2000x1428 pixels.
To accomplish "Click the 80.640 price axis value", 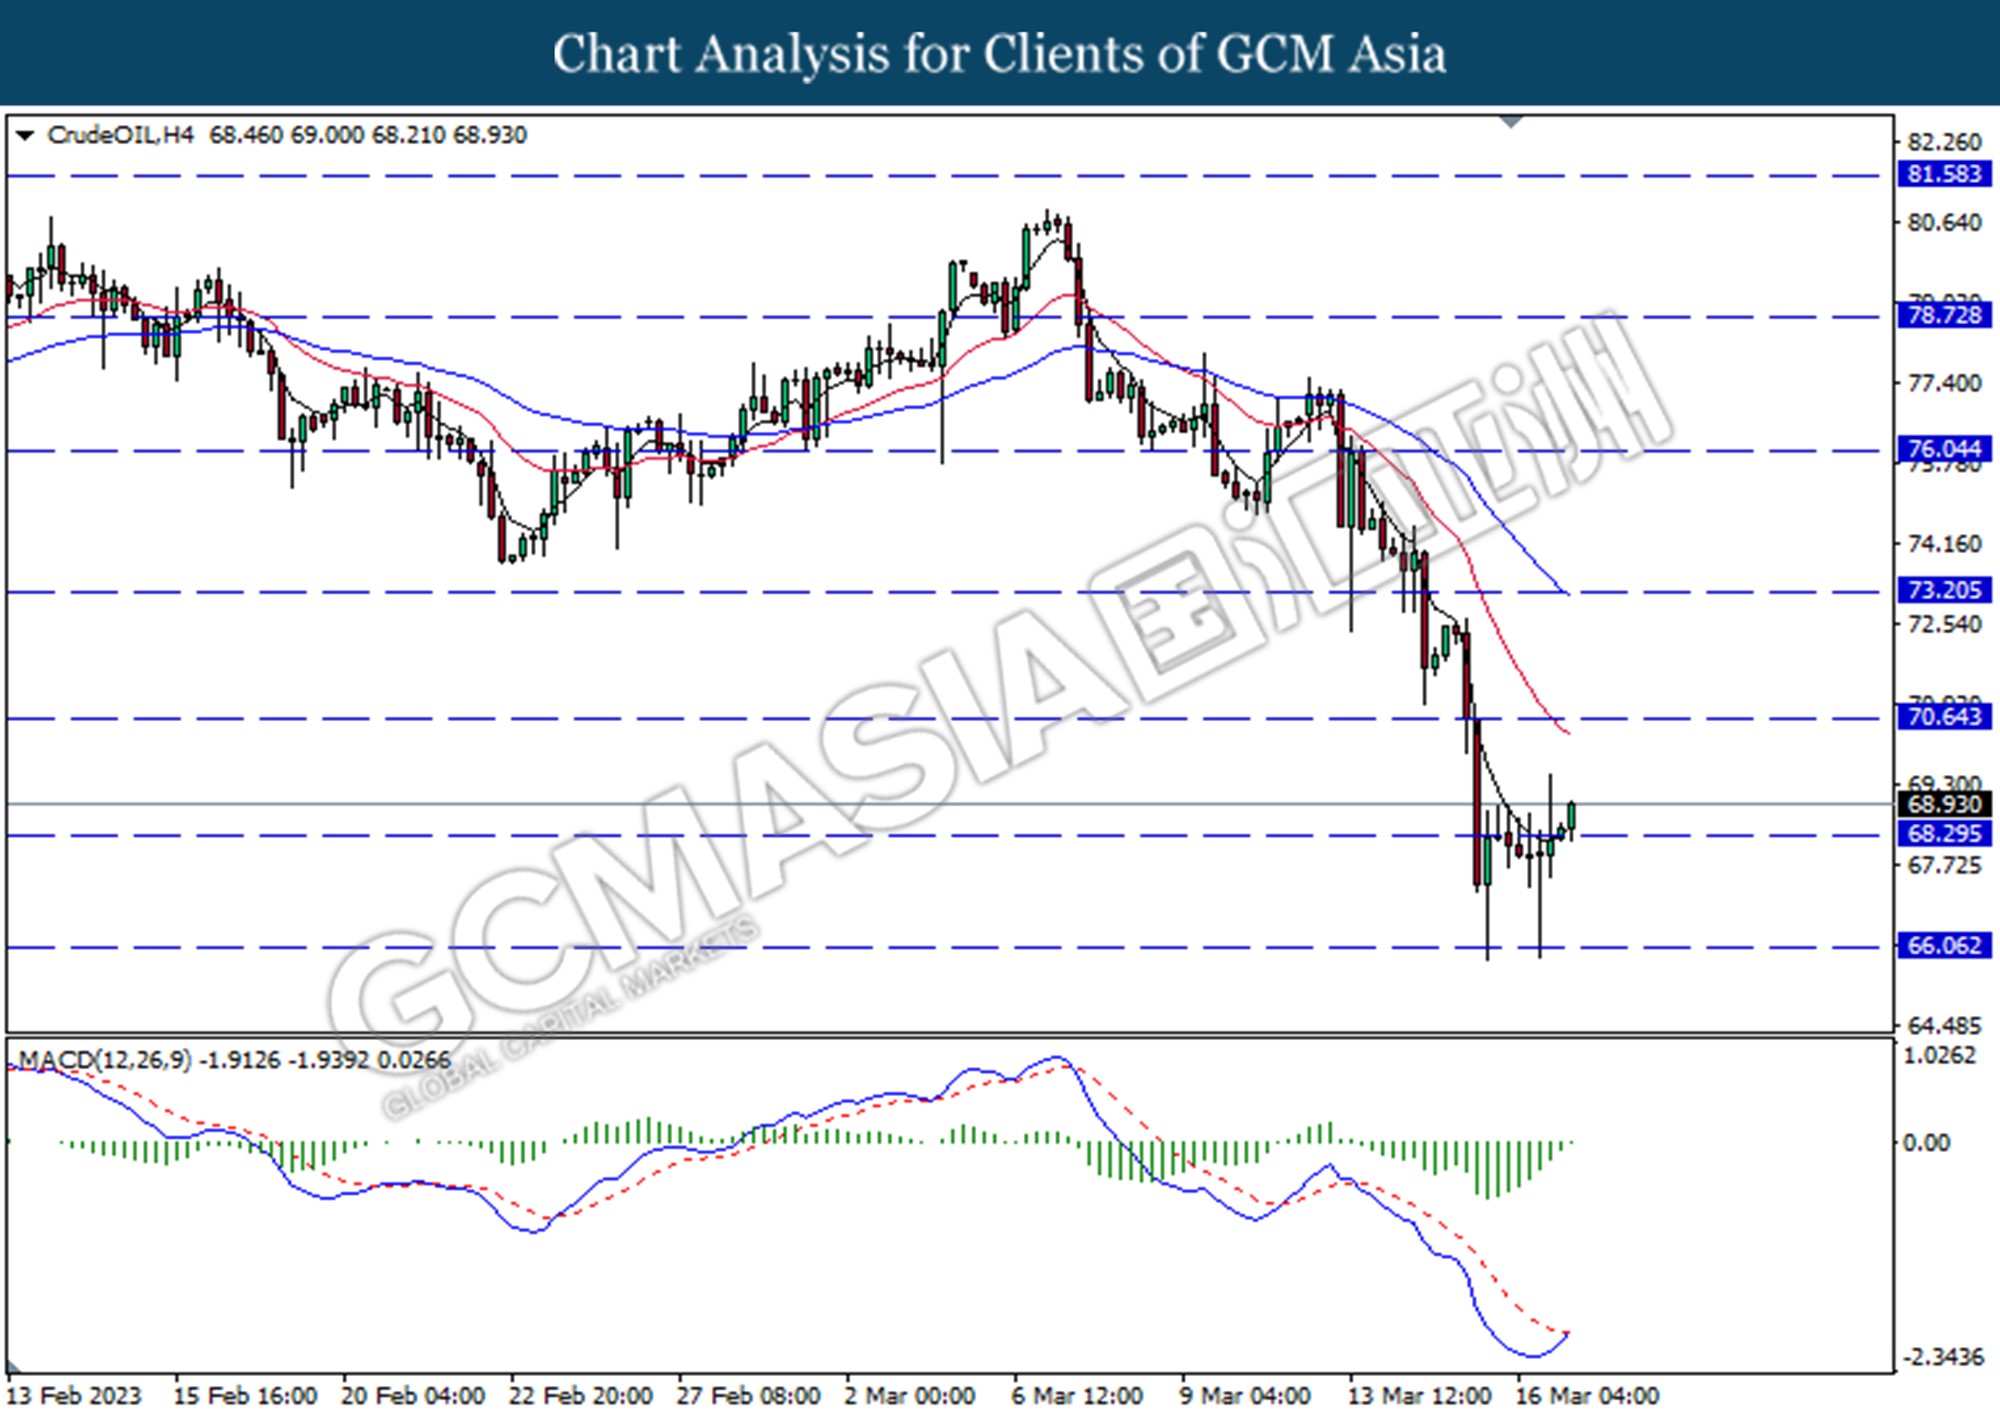I will click(x=1944, y=223).
